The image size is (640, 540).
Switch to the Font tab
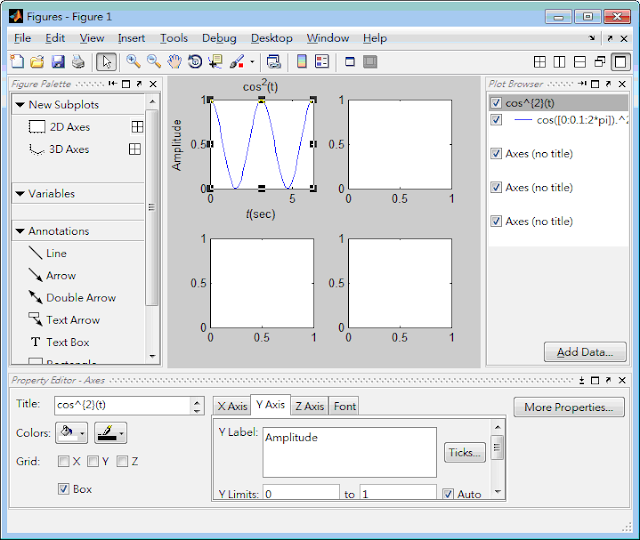coord(344,406)
